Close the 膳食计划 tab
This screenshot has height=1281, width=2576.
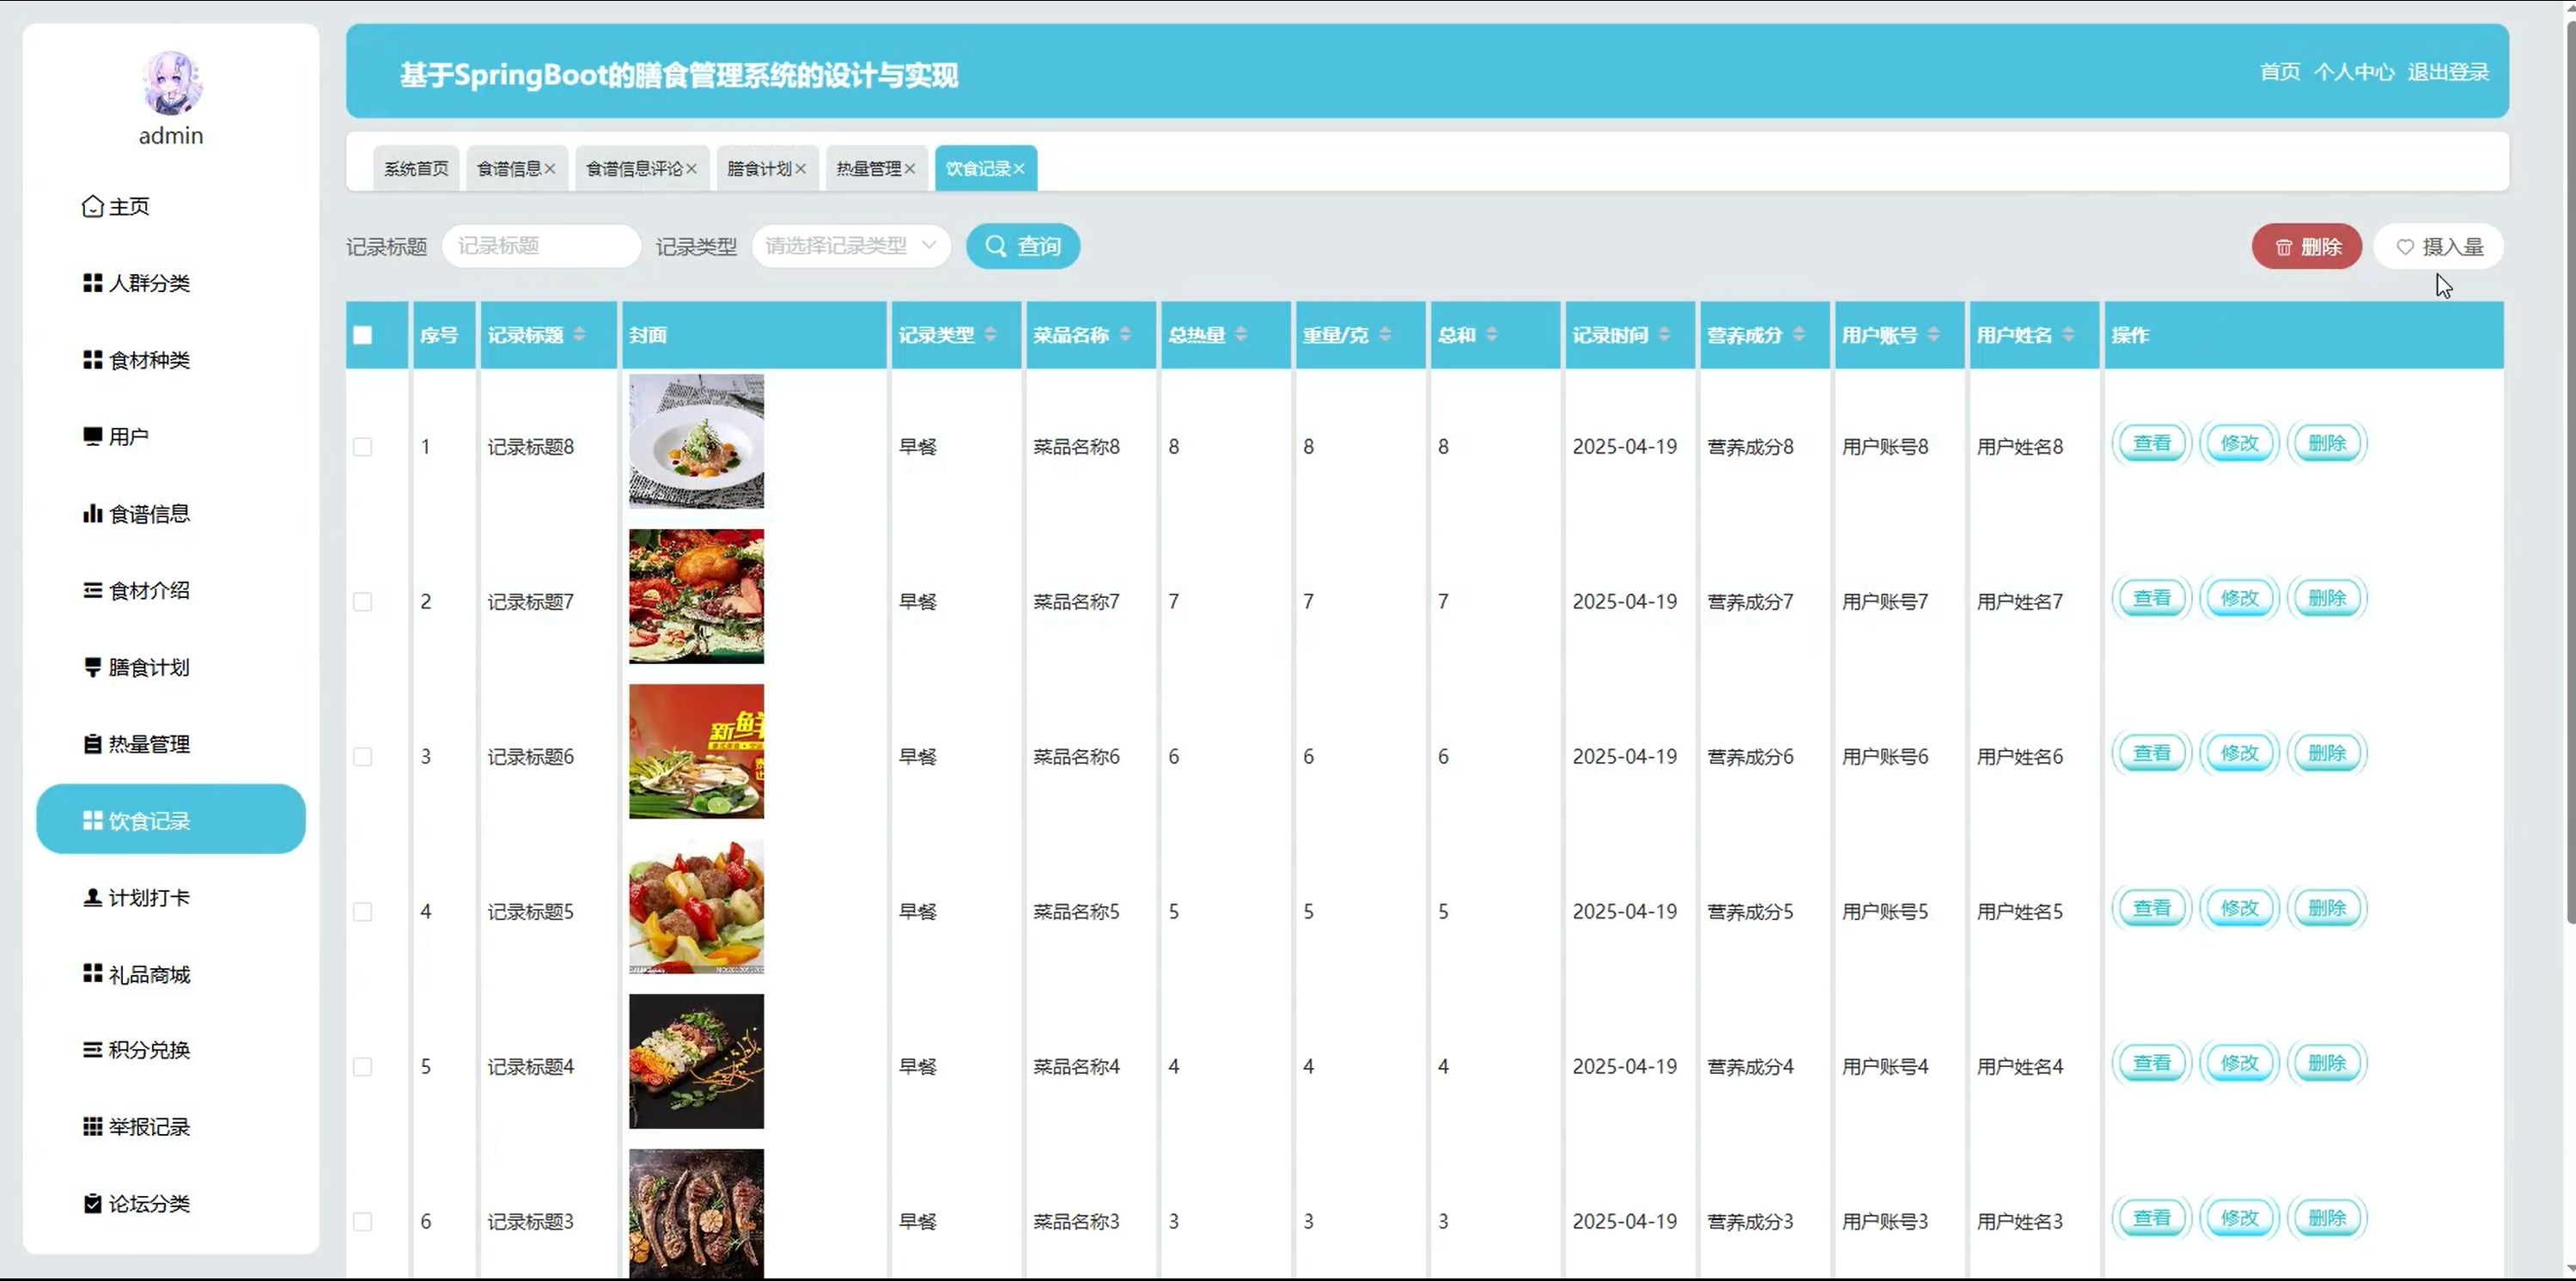800,169
